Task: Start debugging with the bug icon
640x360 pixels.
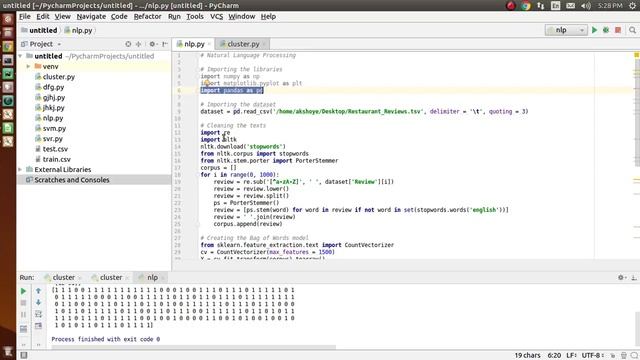Action: point(606,30)
